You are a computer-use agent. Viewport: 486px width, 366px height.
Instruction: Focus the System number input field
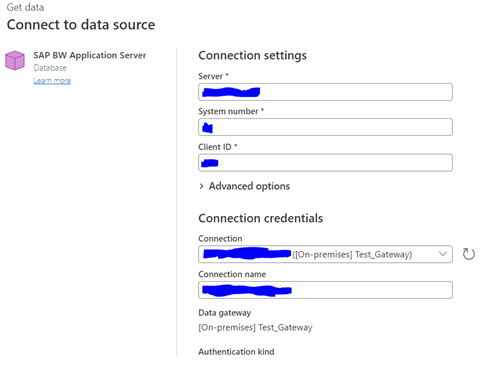[x=325, y=127]
